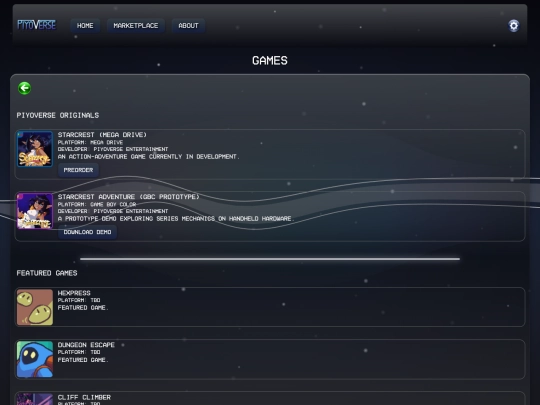This screenshot has height=405, width=540.
Task: Click the Starcrest (Mega Drive) title
Action: (x=102, y=135)
